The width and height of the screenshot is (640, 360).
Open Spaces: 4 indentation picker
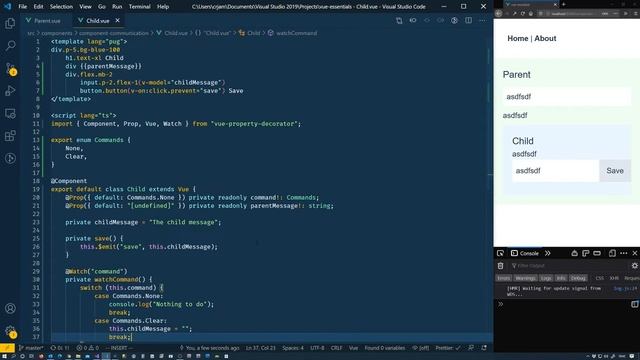(293, 348)
